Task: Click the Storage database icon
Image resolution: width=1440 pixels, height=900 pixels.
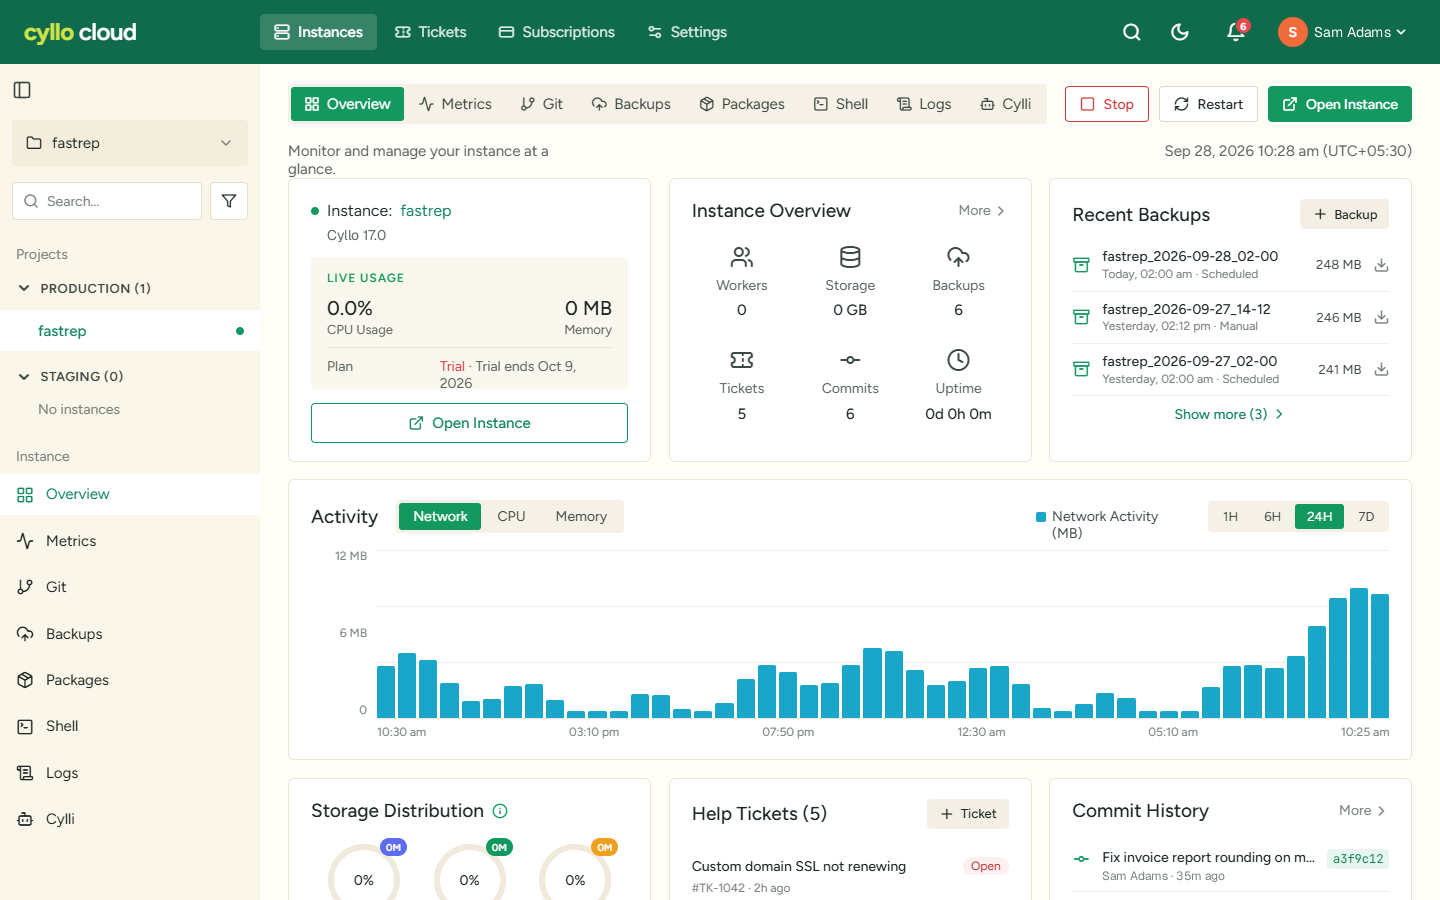Action: 850,257
